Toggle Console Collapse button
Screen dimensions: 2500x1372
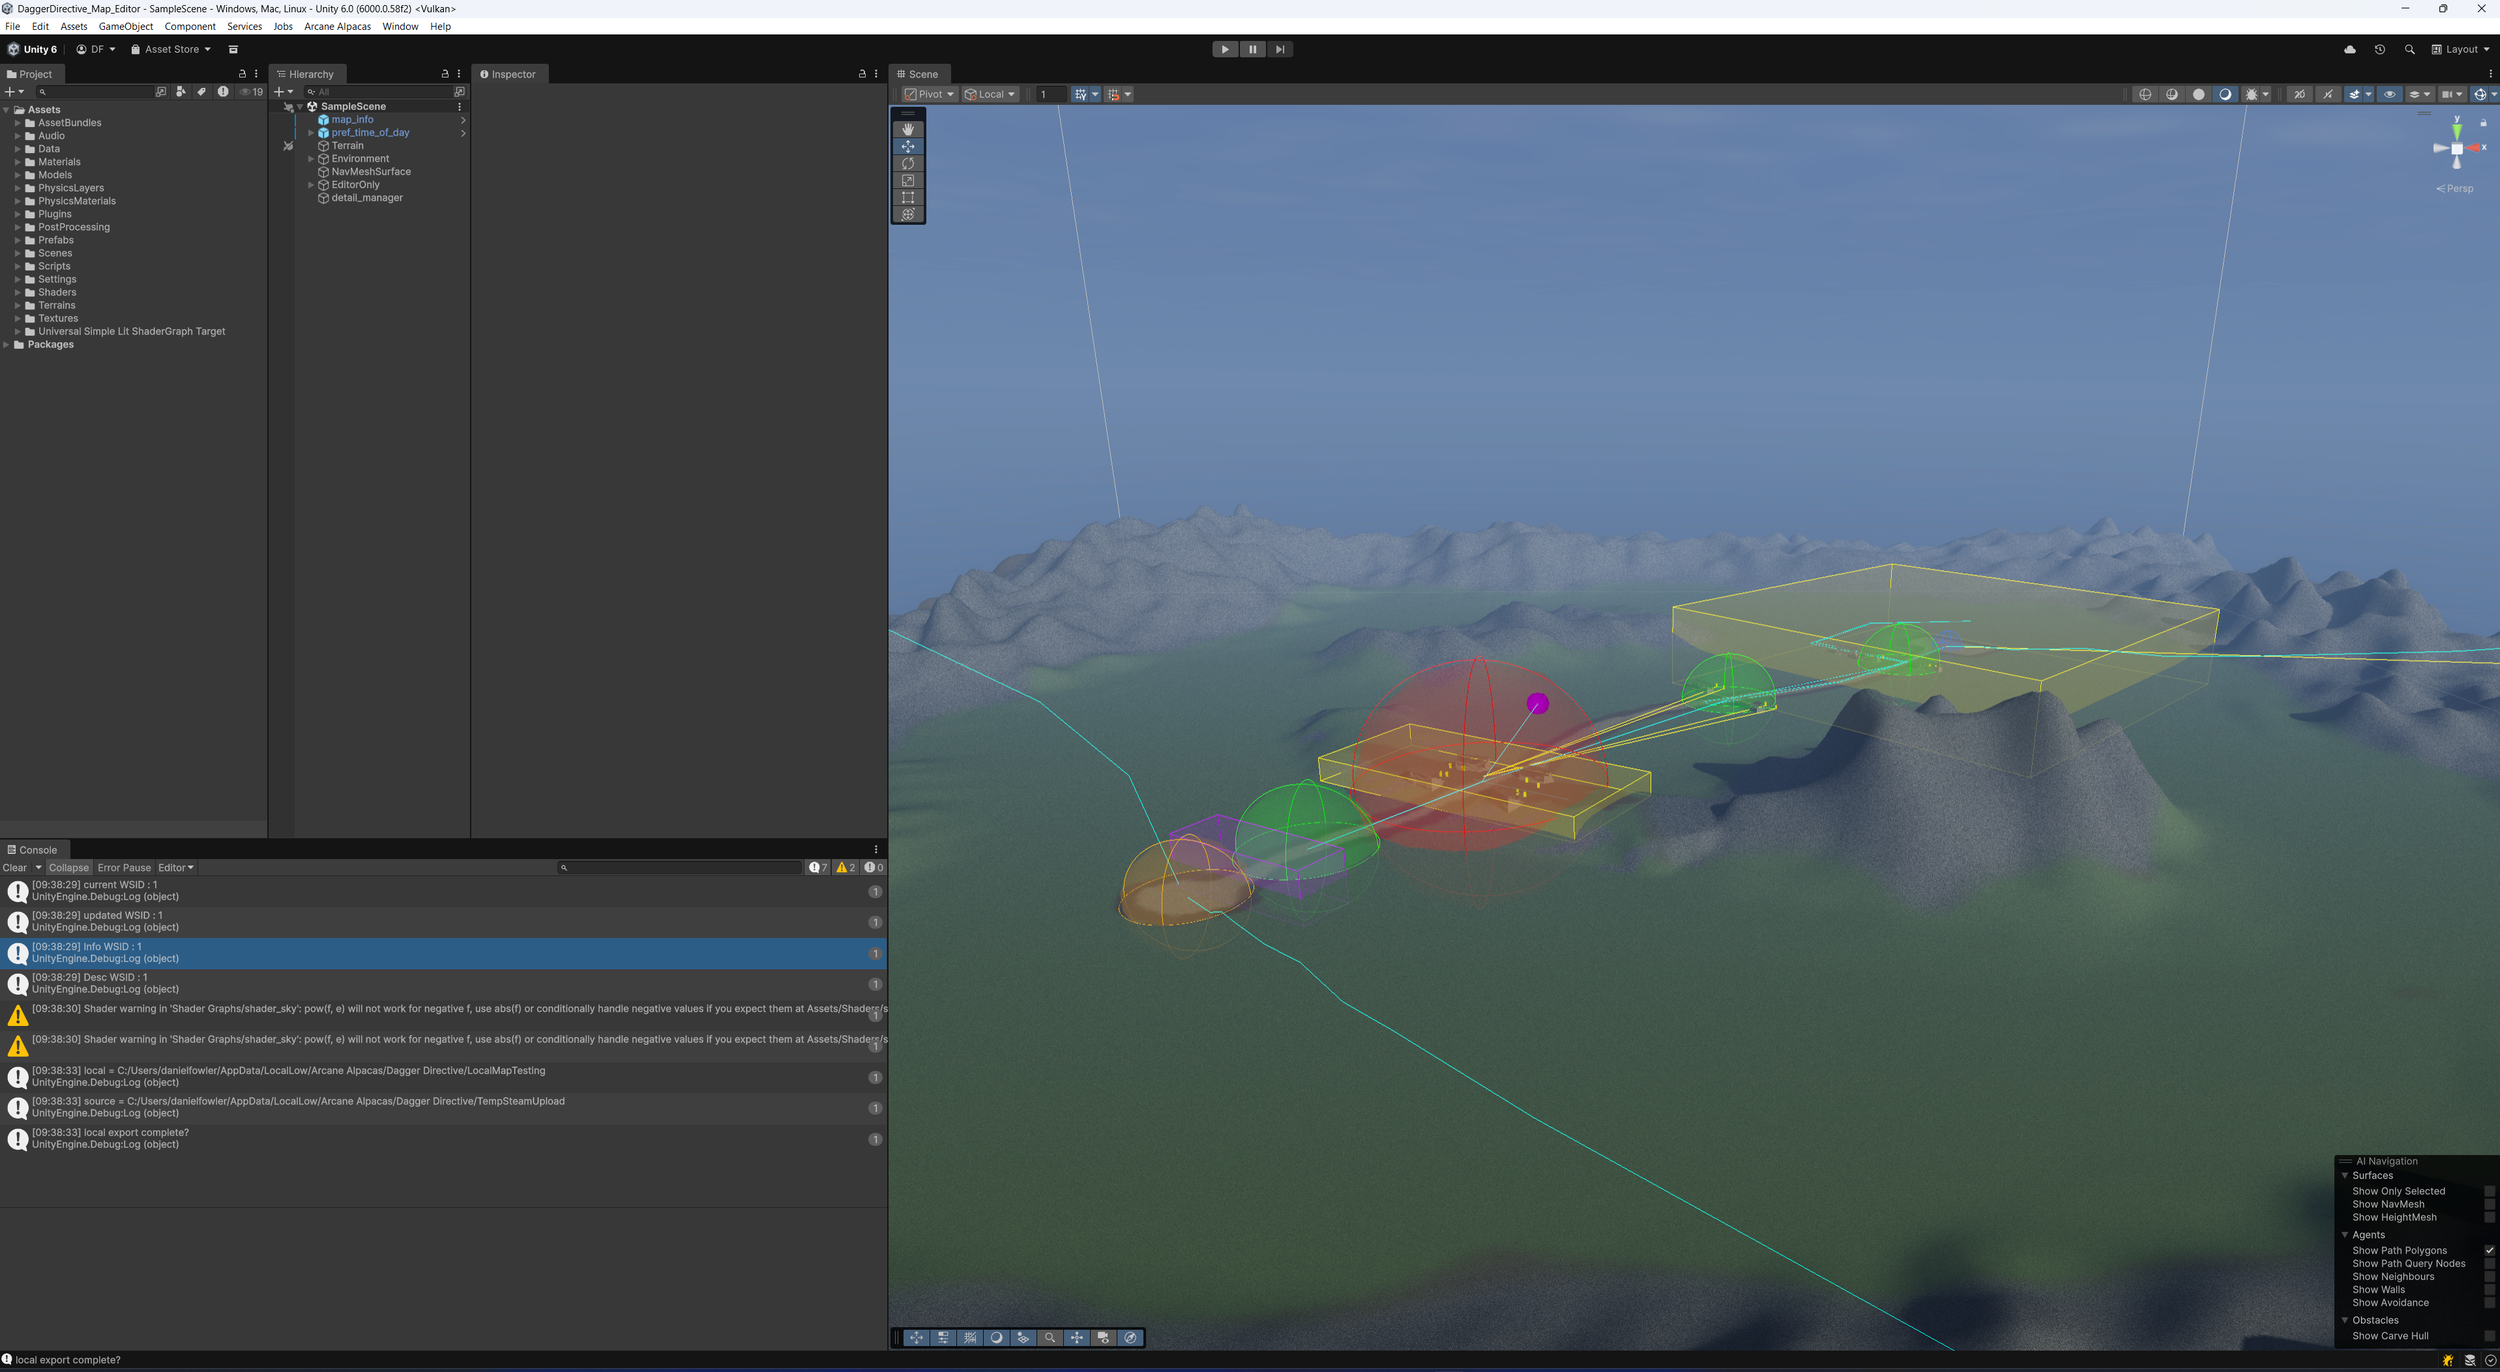point(68,867)
